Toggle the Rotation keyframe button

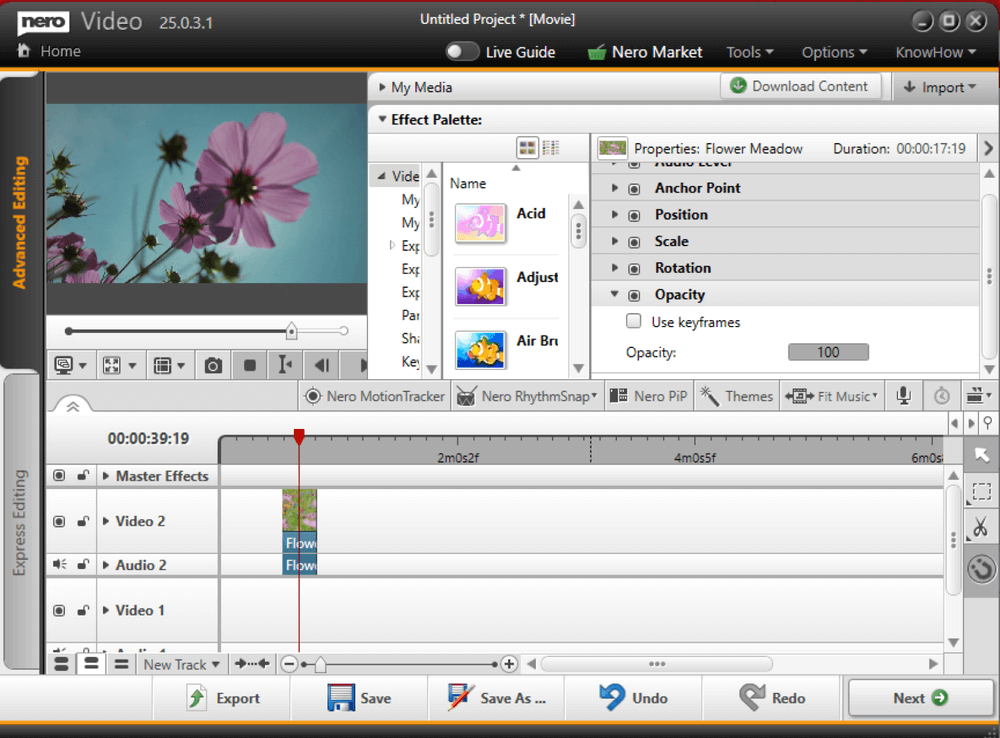(634, 269)
